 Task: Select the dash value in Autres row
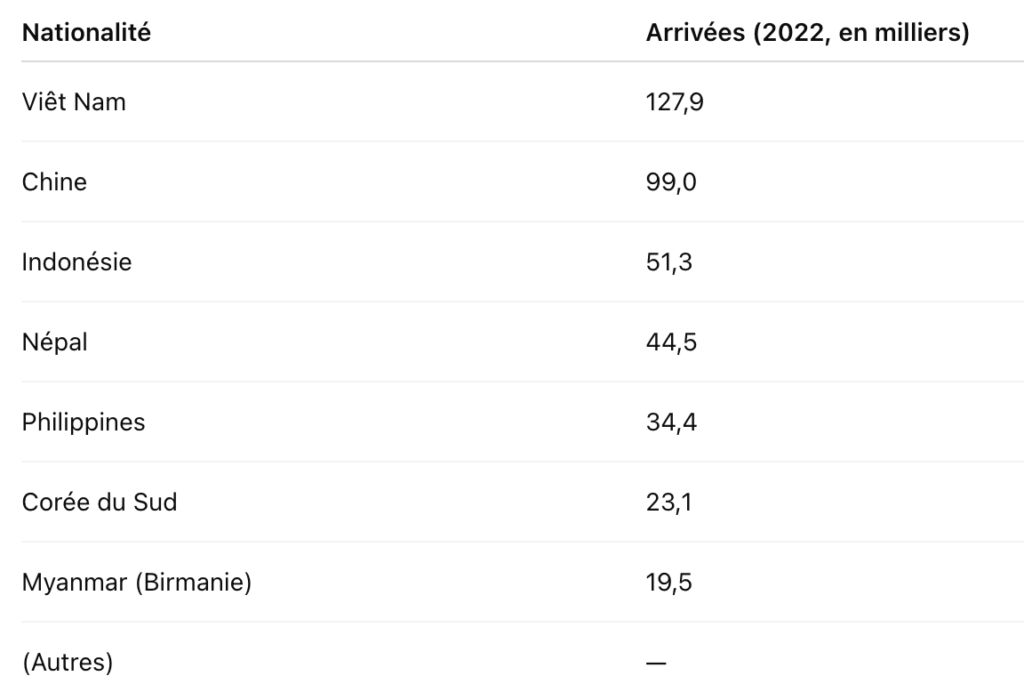pos(656,663)
